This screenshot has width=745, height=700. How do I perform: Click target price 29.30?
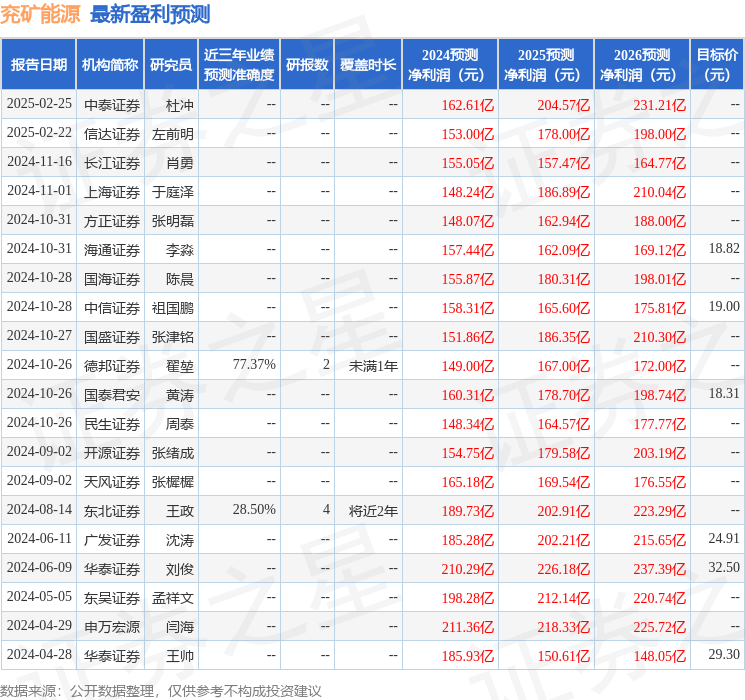pos(724,654)
